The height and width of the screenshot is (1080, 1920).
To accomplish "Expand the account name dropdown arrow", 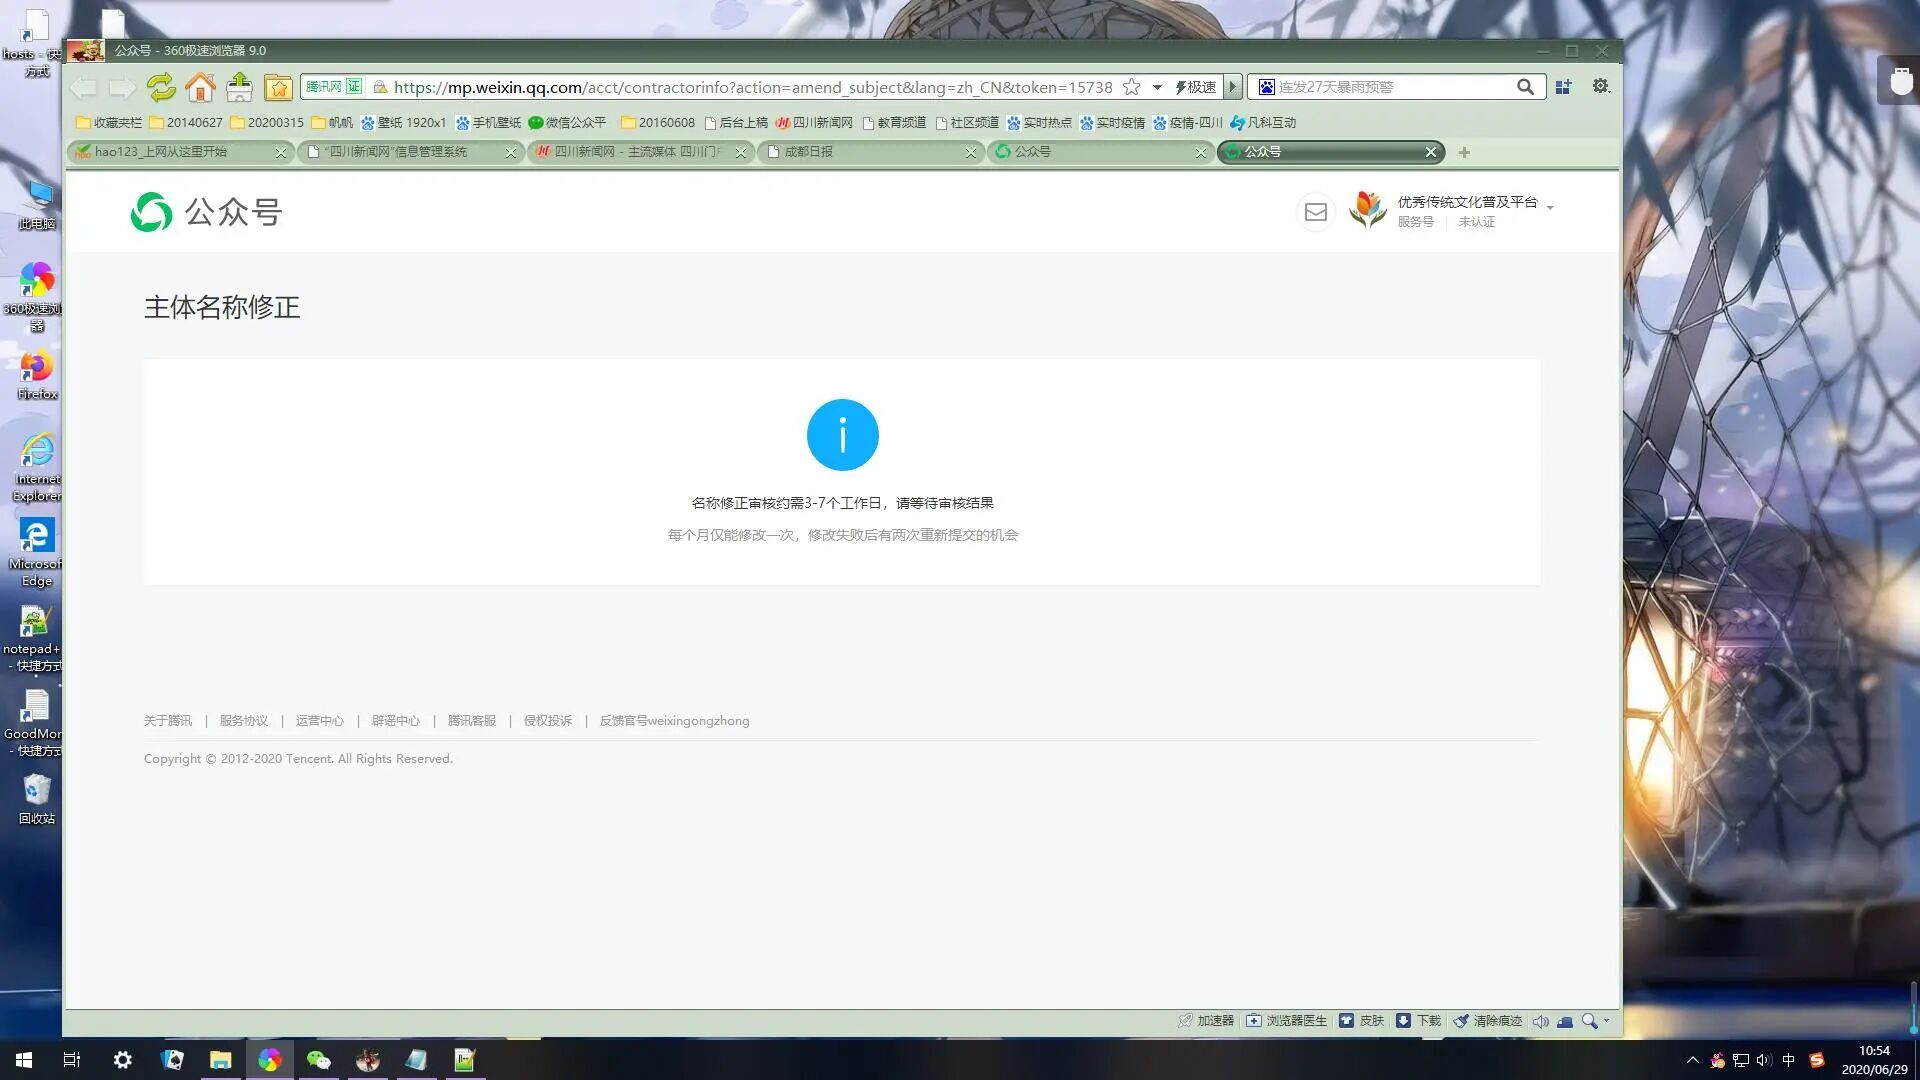I will pos(1550,208).
